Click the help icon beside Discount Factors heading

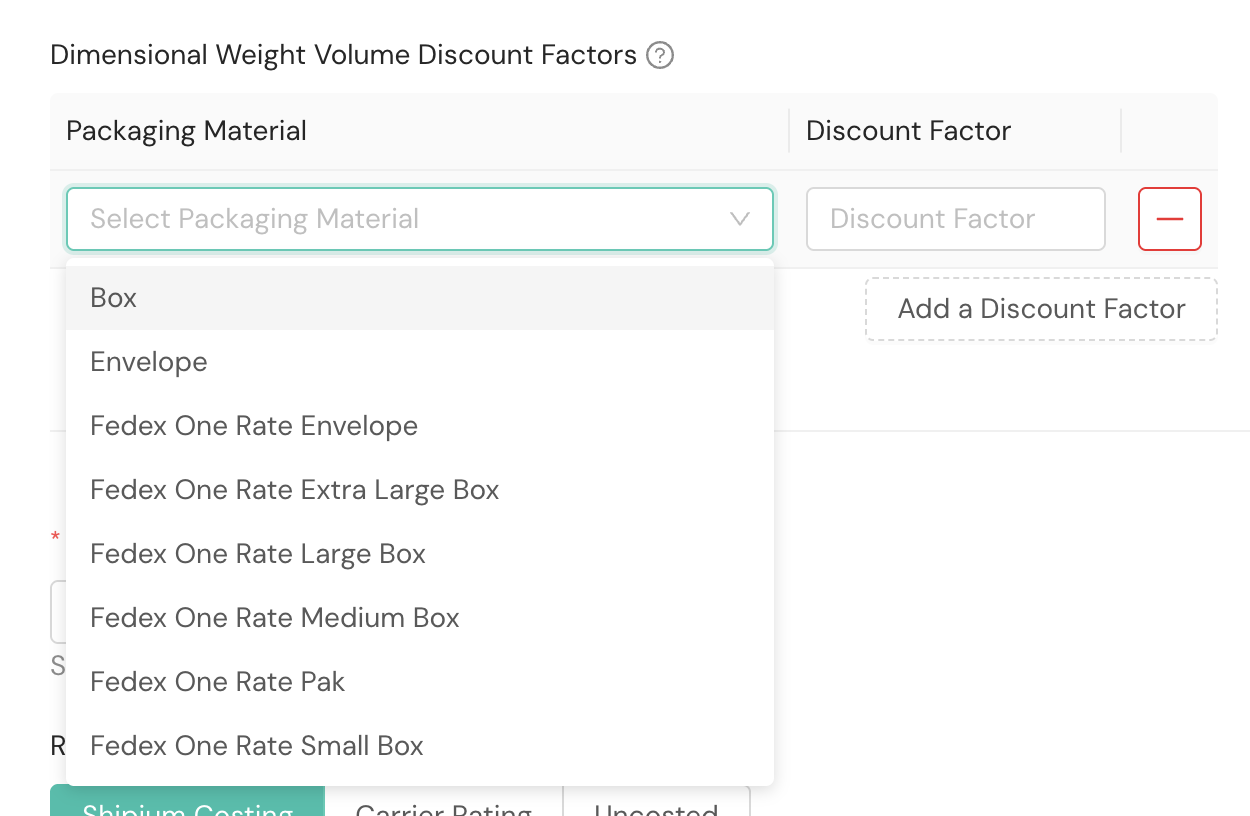(x=660, y=55)
